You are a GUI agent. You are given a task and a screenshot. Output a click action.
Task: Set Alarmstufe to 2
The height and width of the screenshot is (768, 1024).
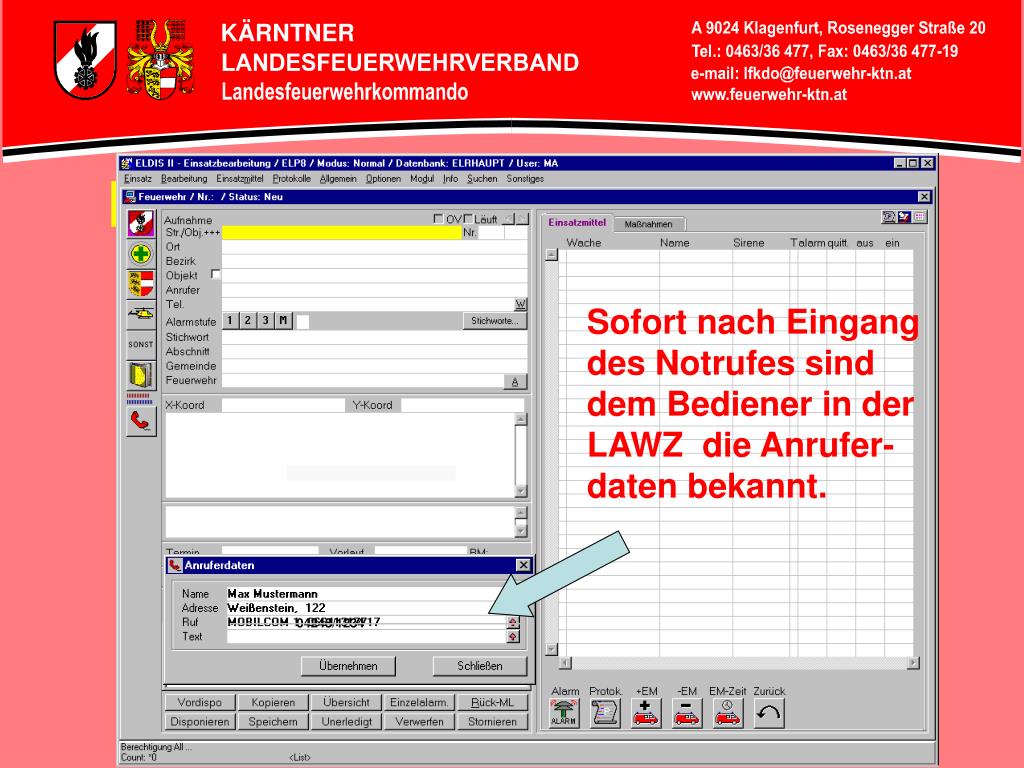[248, 321]
